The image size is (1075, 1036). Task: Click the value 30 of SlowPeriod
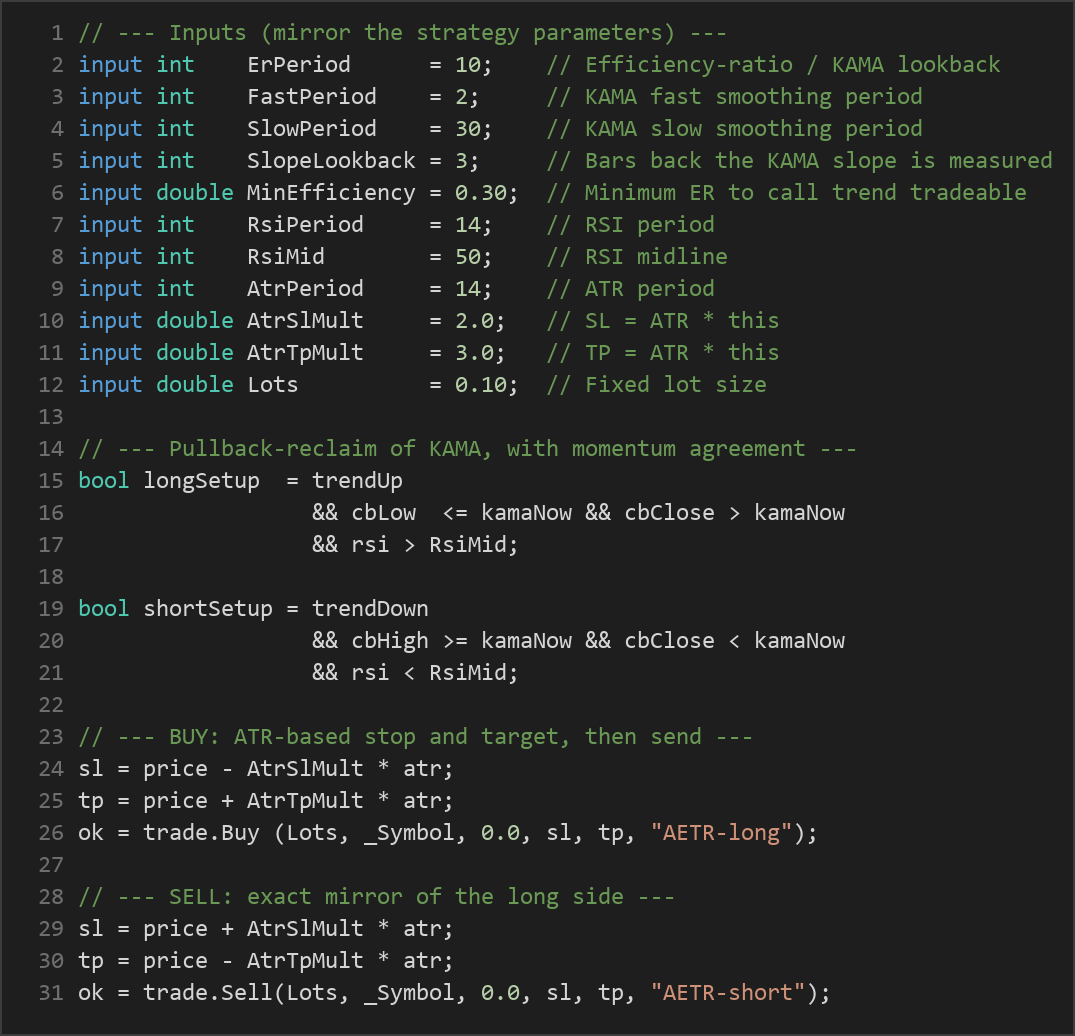(468, 129)
